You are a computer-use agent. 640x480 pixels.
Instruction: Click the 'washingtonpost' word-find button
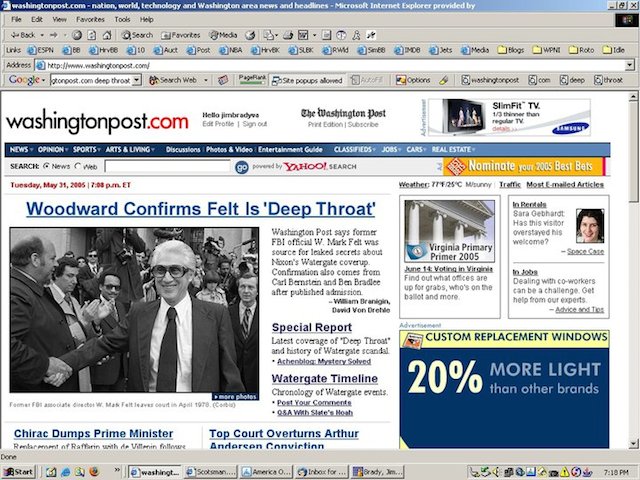point(490,80)
